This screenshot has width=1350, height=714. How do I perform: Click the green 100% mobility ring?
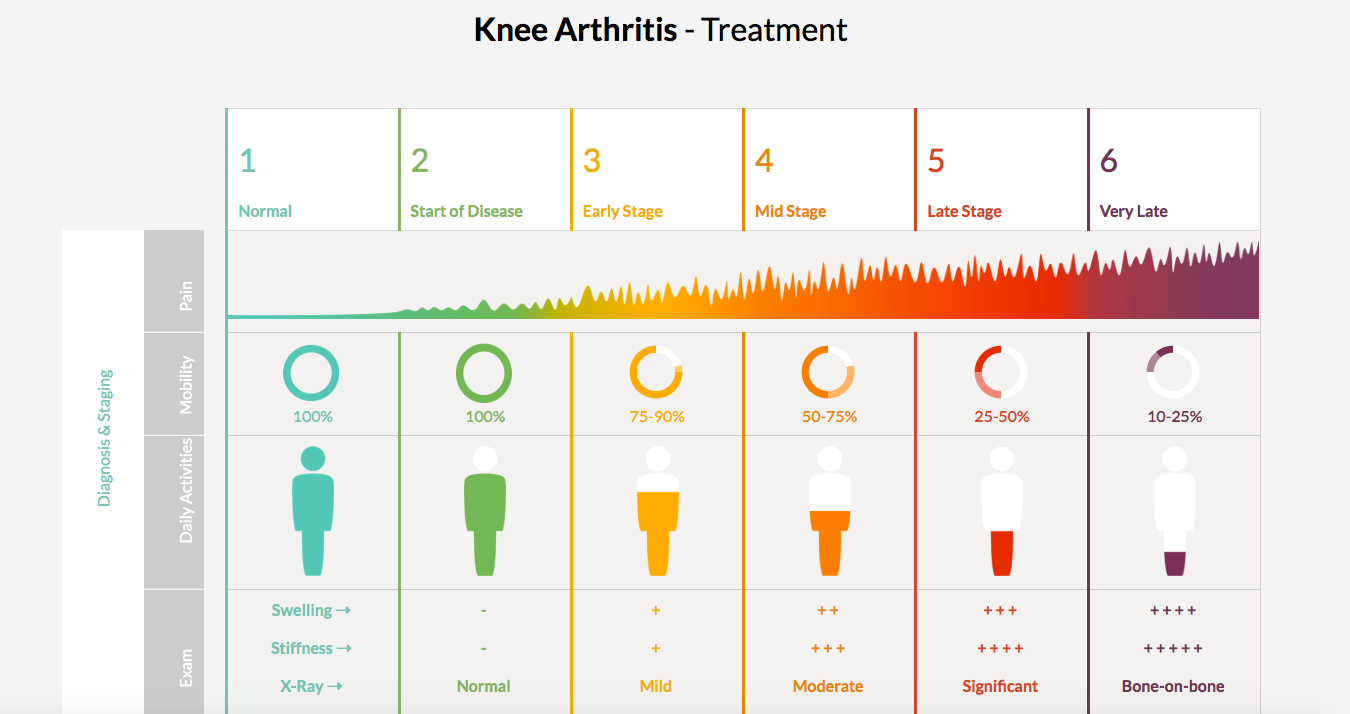point(484,373)
